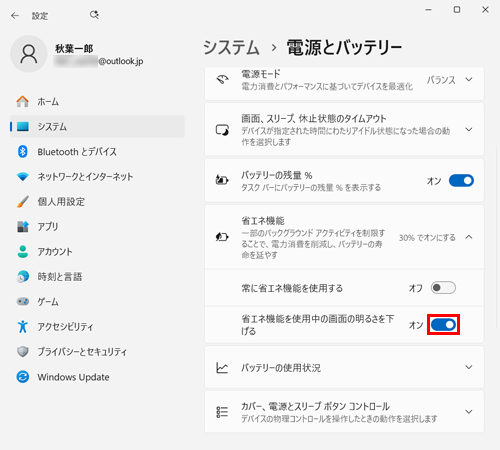Click the 設定 window title text
This screenshot has width=500, height=450.
click(x=40, y=16)
